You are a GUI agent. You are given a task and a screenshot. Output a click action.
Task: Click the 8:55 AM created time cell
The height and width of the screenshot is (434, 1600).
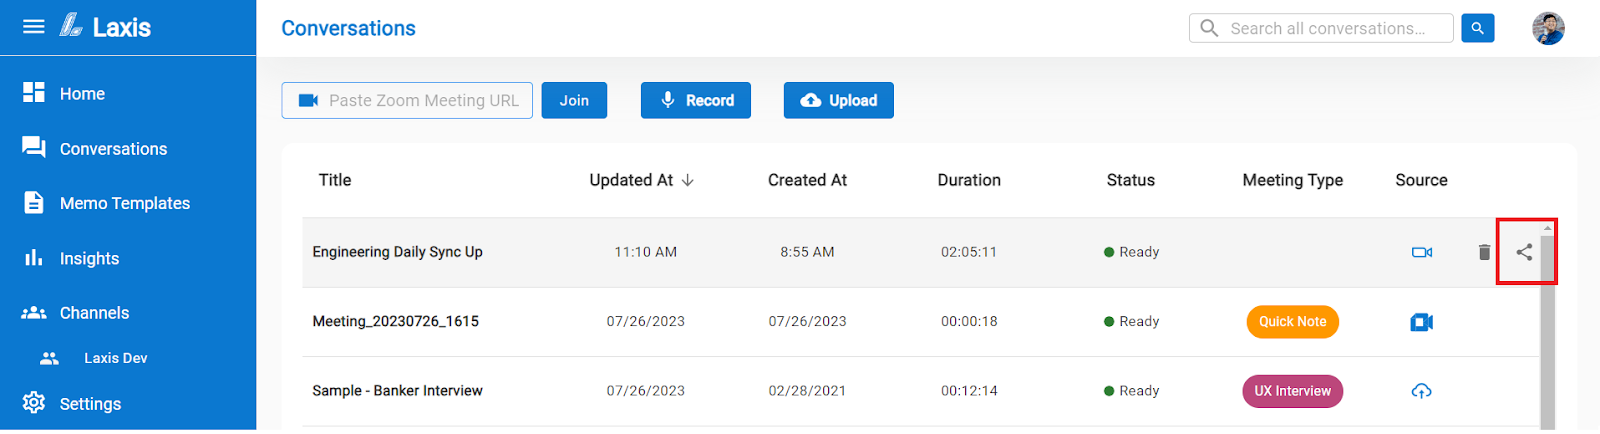click(807, 252)
